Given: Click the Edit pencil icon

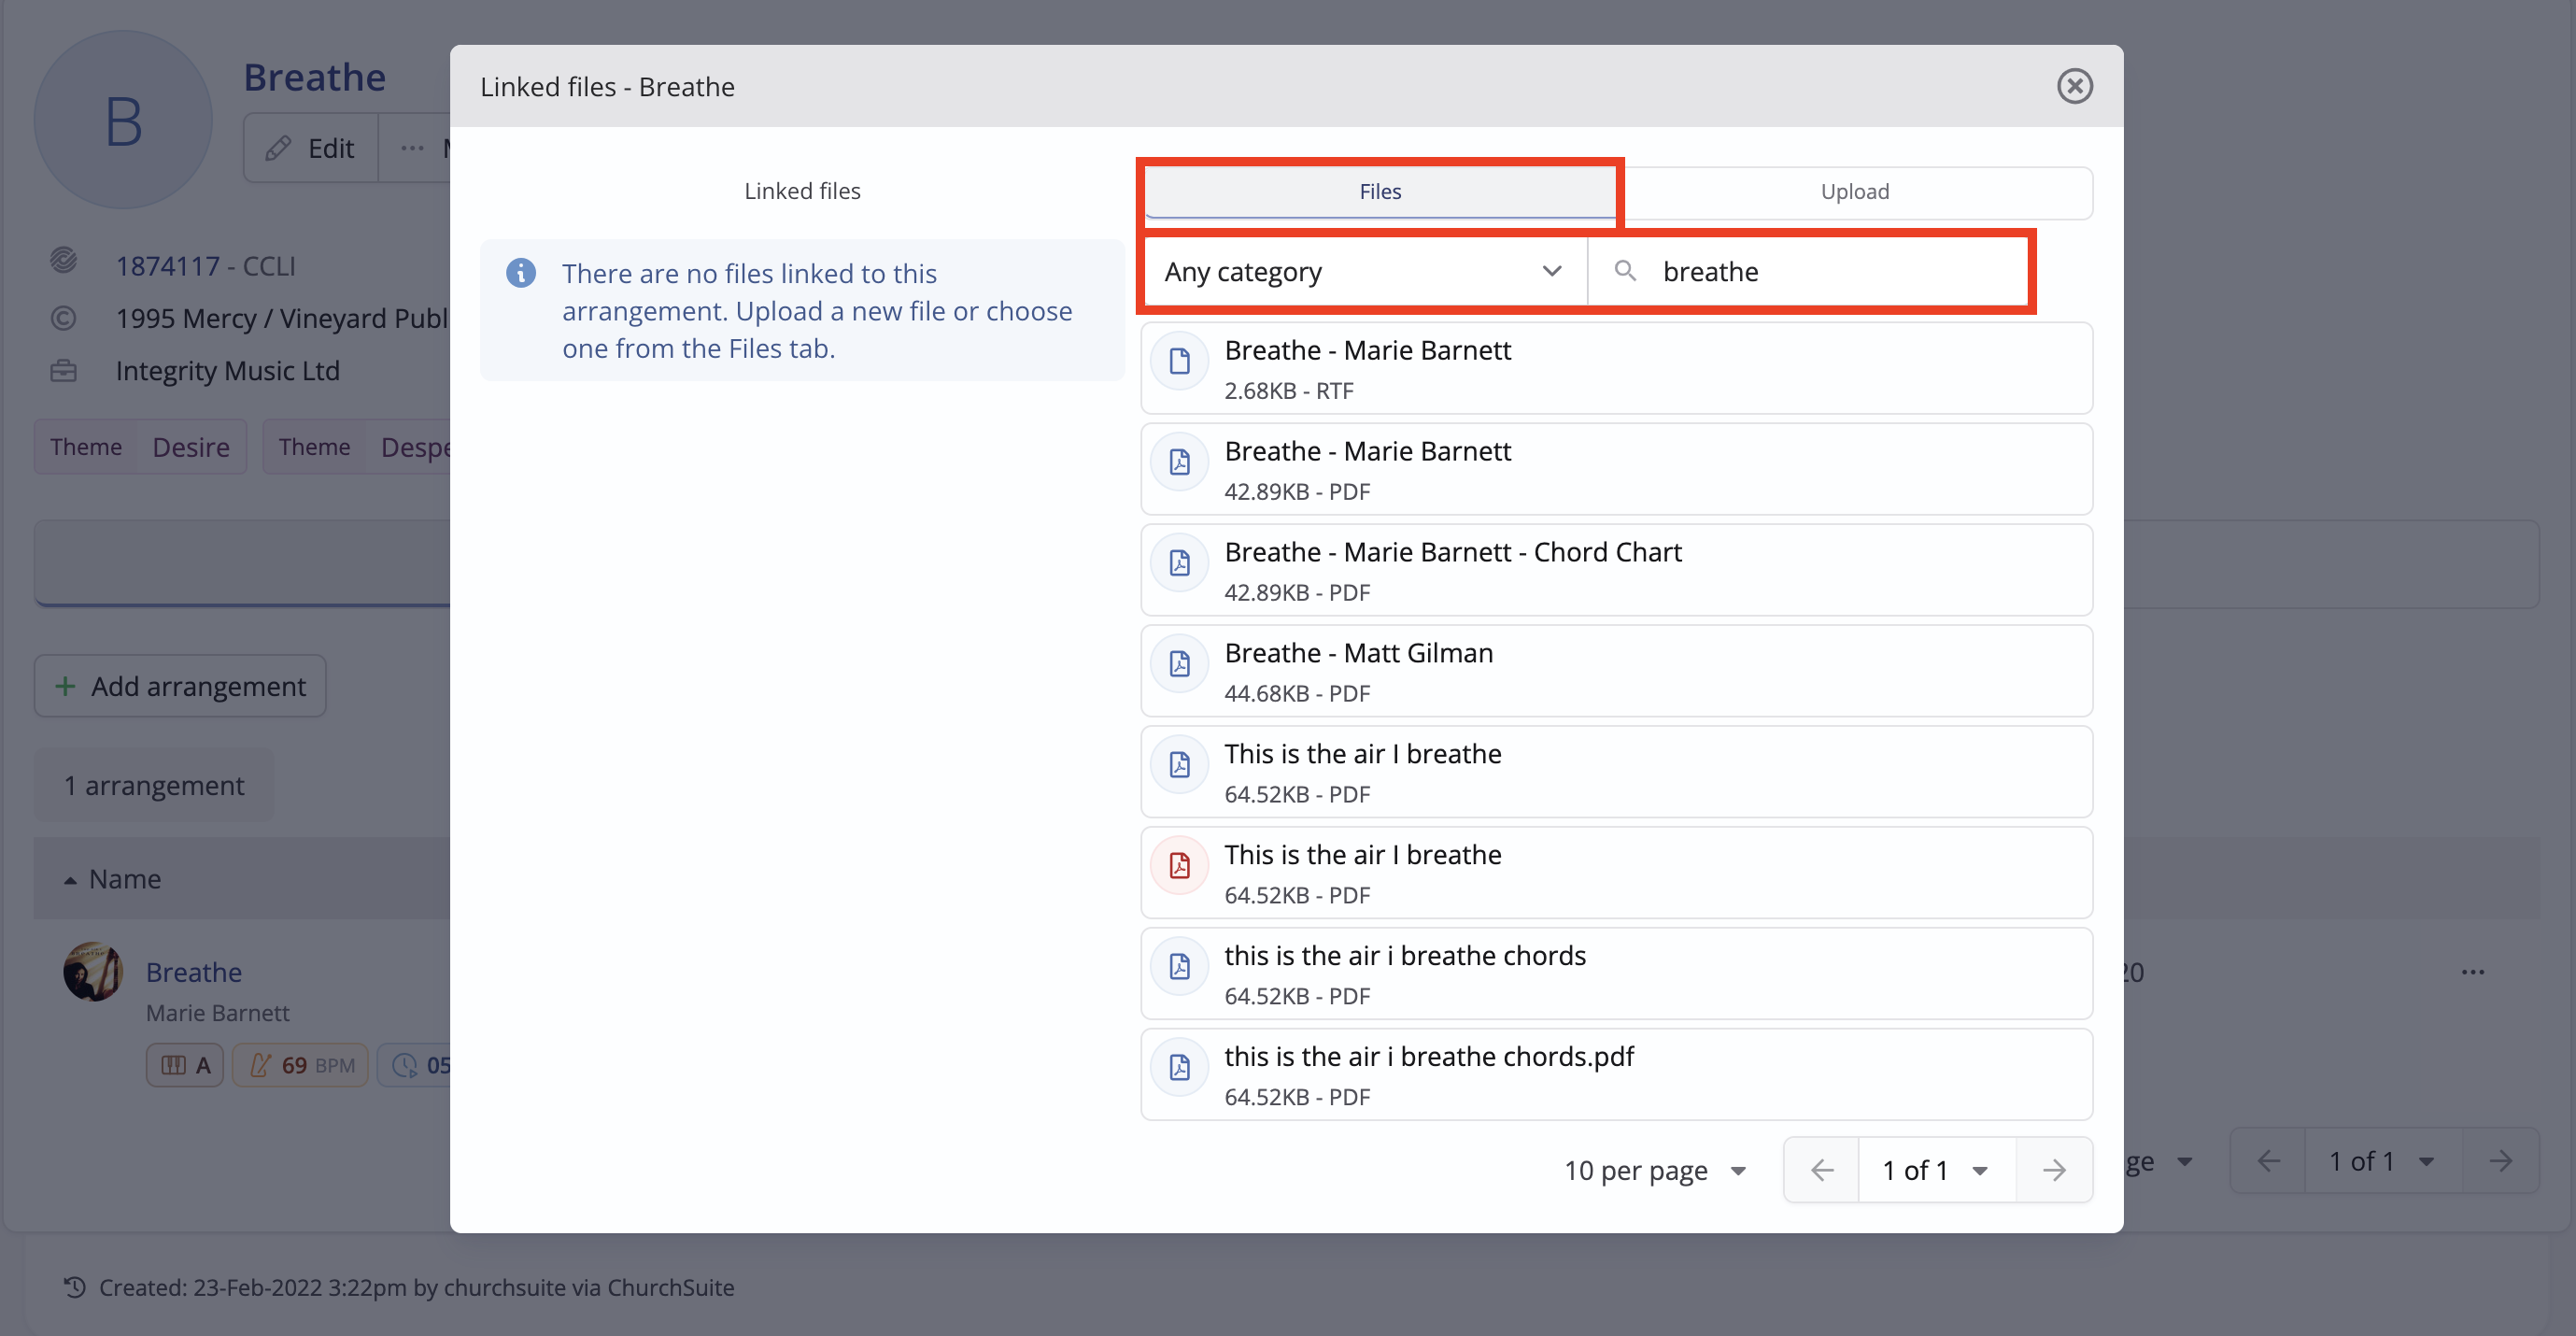Looking at the screenshot, I should click(x=278, y=149).
